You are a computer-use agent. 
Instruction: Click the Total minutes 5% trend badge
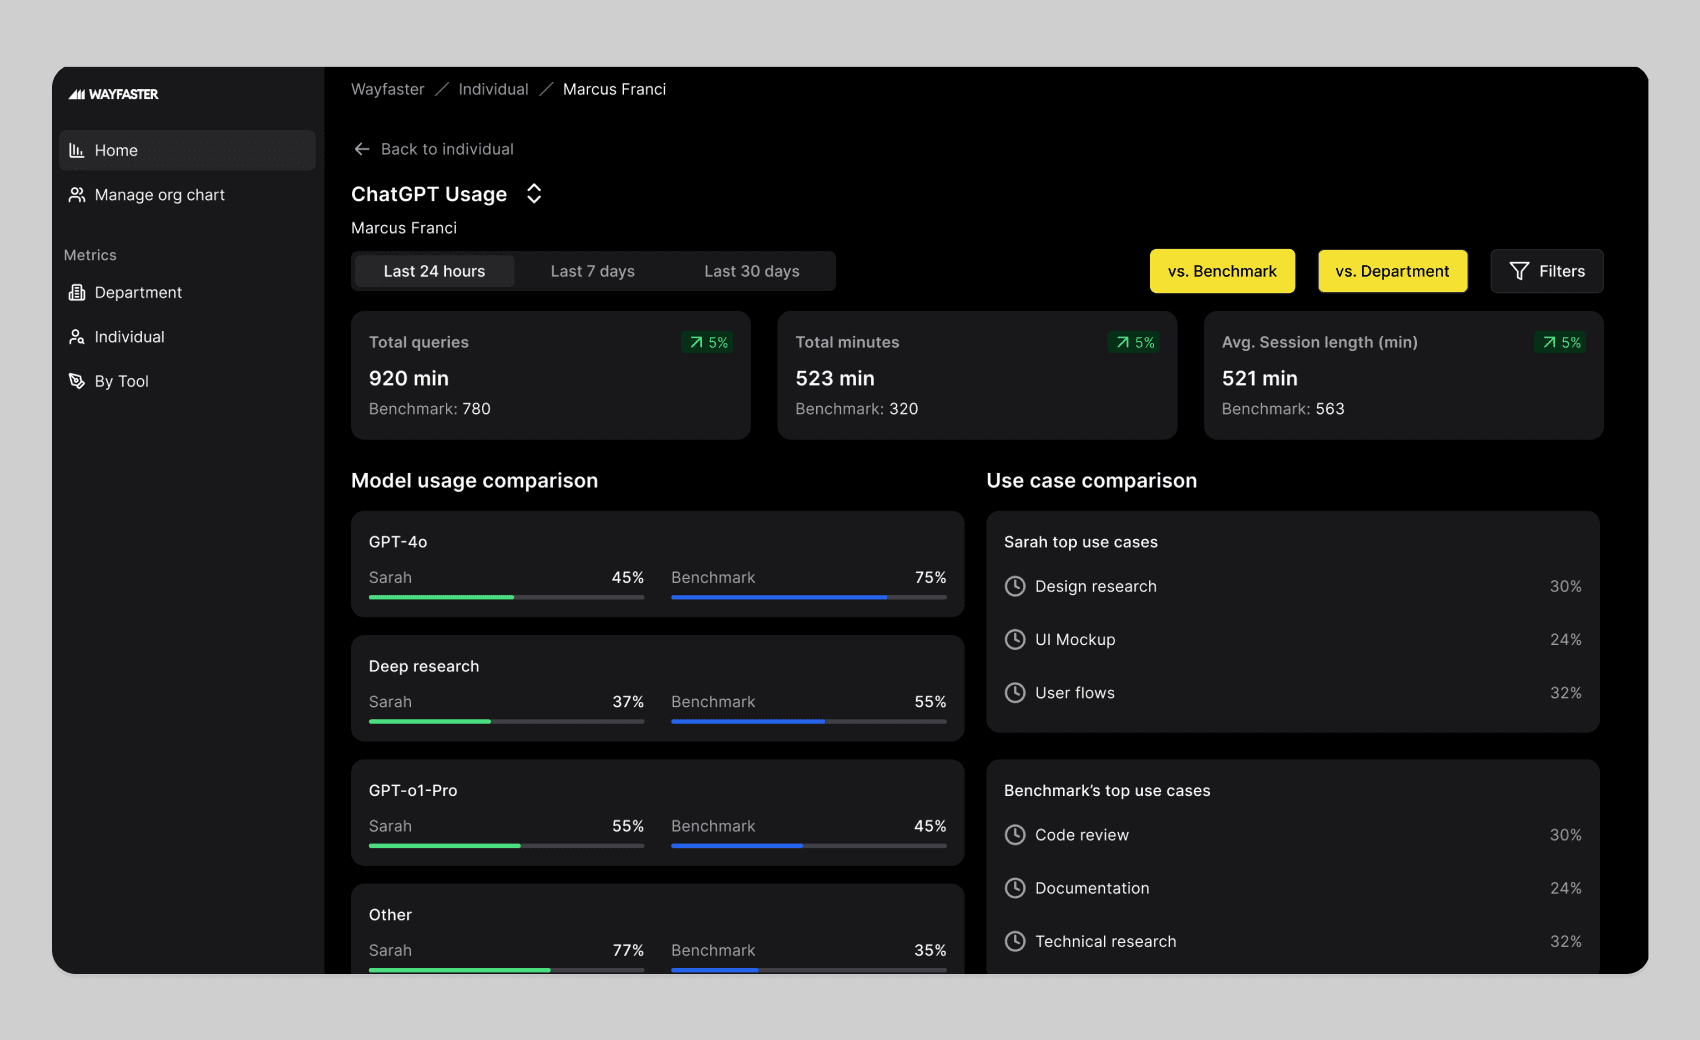pos(1134,342)
